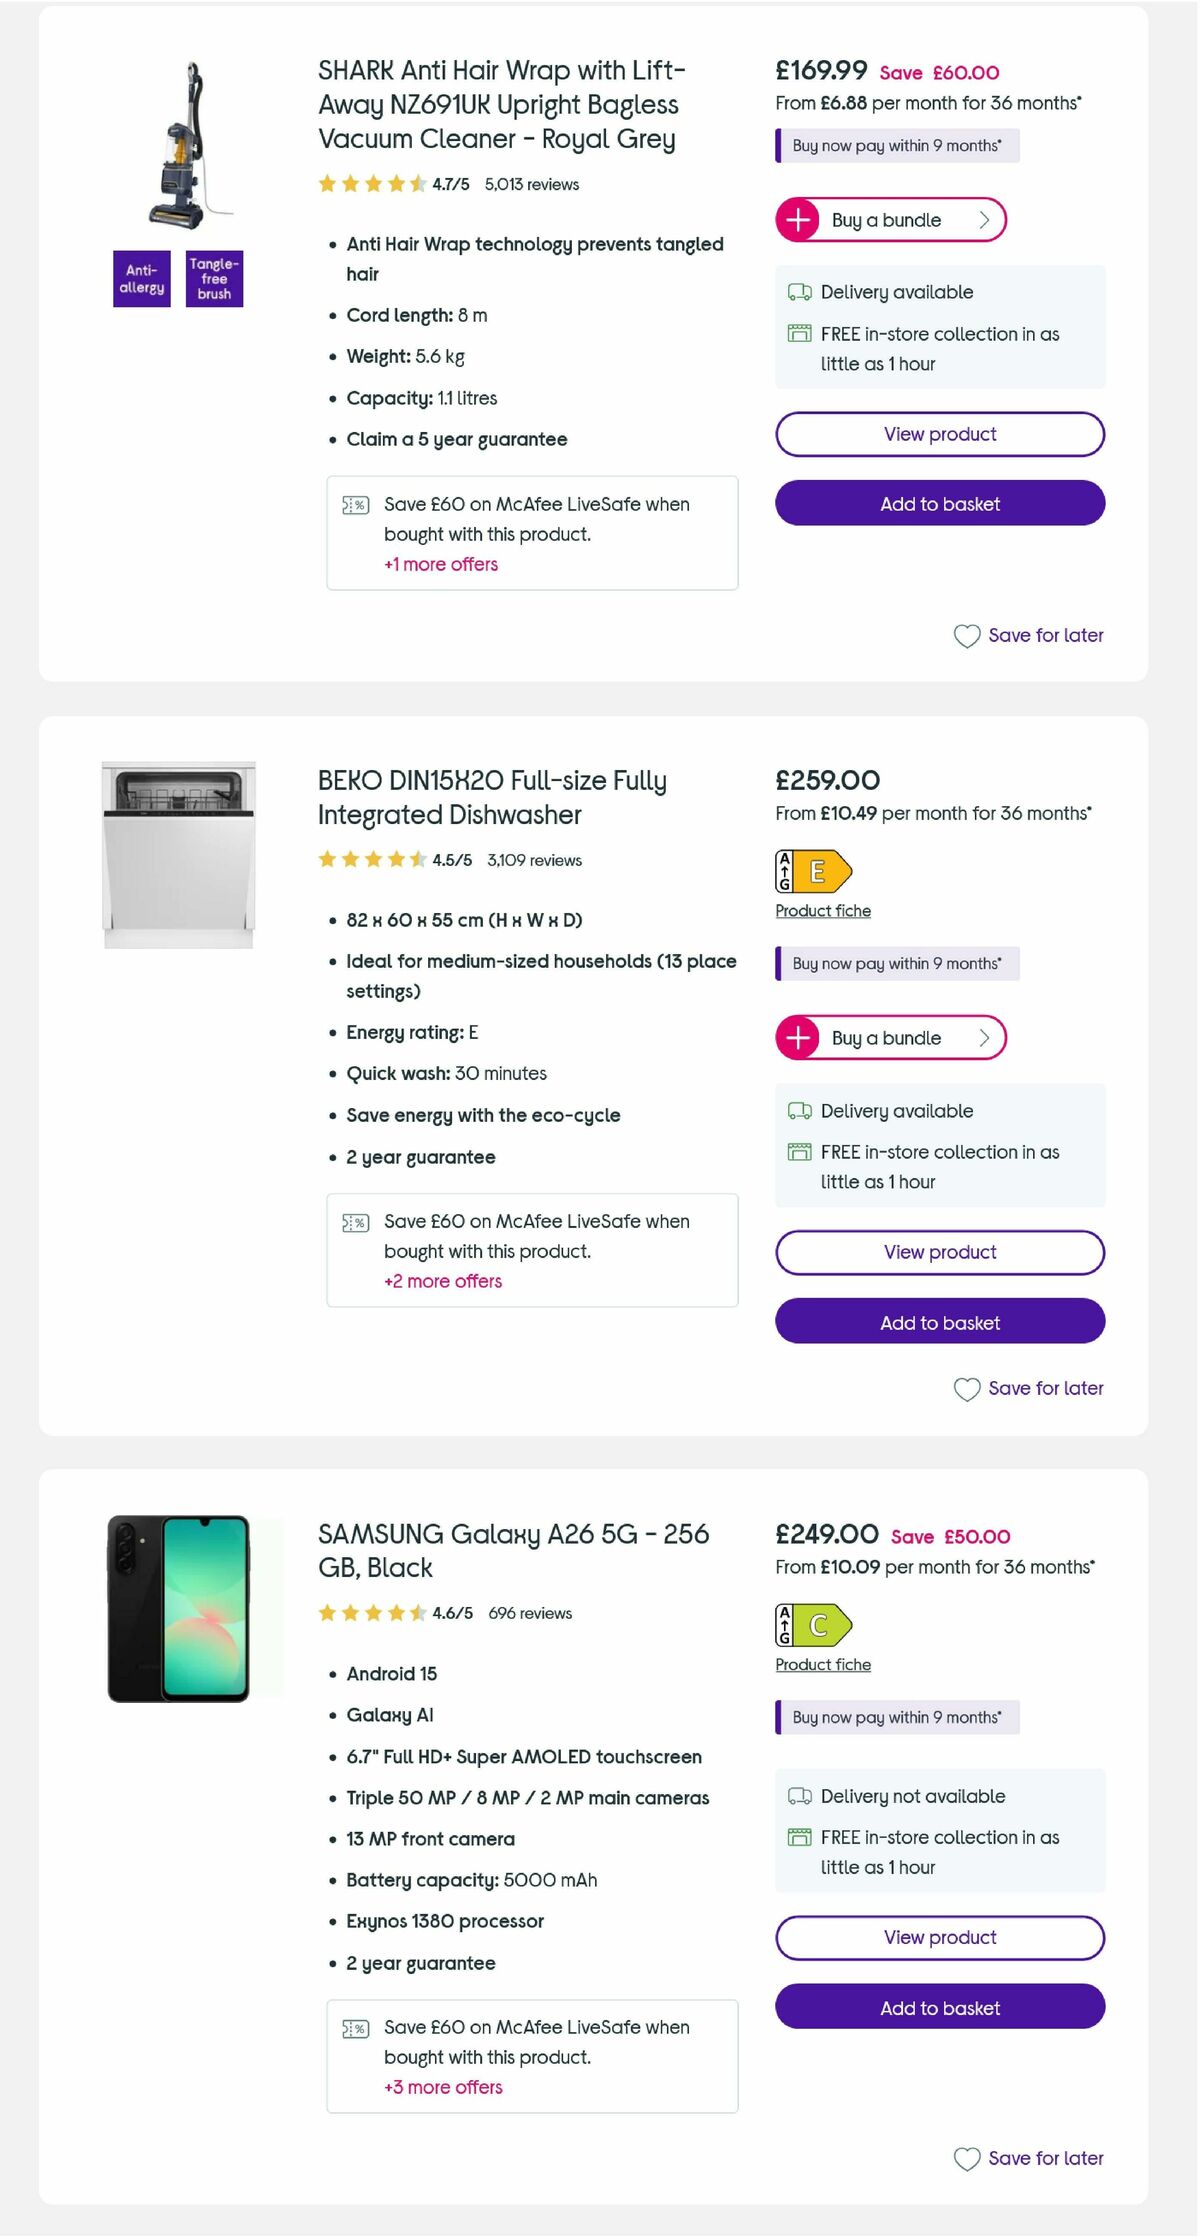
Task: Select the delivery truck icon for the Shark vacuum
Action: pyautogui.click(x=798, y=291)
